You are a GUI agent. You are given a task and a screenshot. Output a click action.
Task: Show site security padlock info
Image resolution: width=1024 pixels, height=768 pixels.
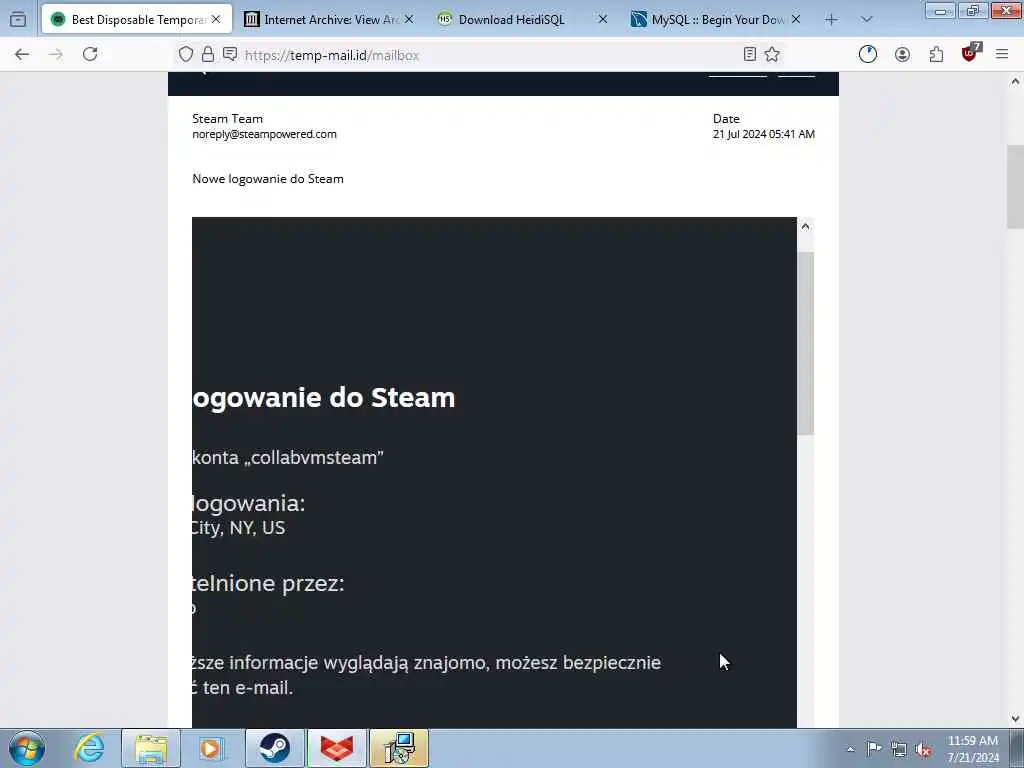208,55
